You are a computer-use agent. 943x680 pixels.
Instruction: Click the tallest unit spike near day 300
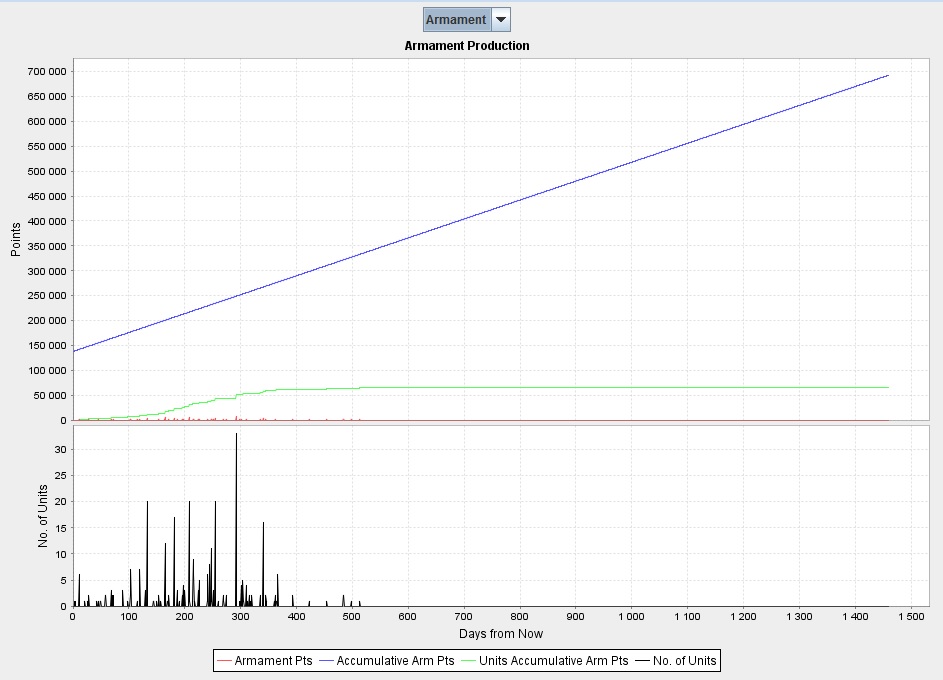pos(236,434)
